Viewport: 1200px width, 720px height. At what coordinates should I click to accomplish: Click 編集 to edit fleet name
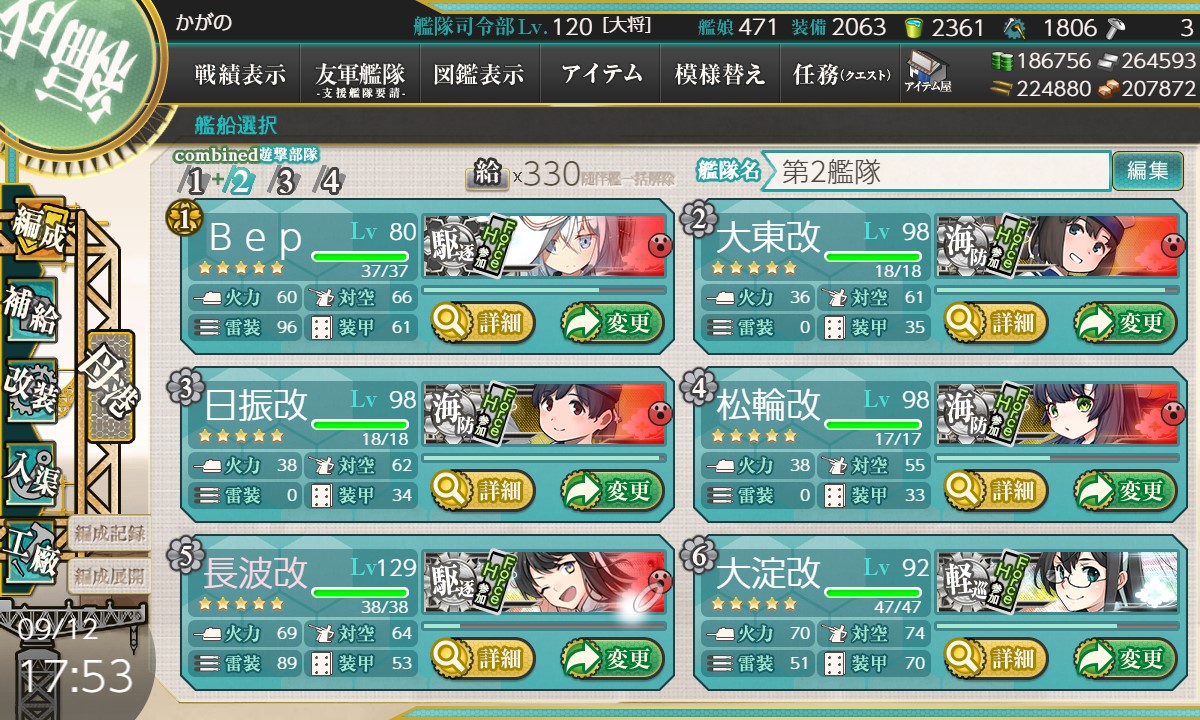pyautogui.click(x=1147, y=171)
